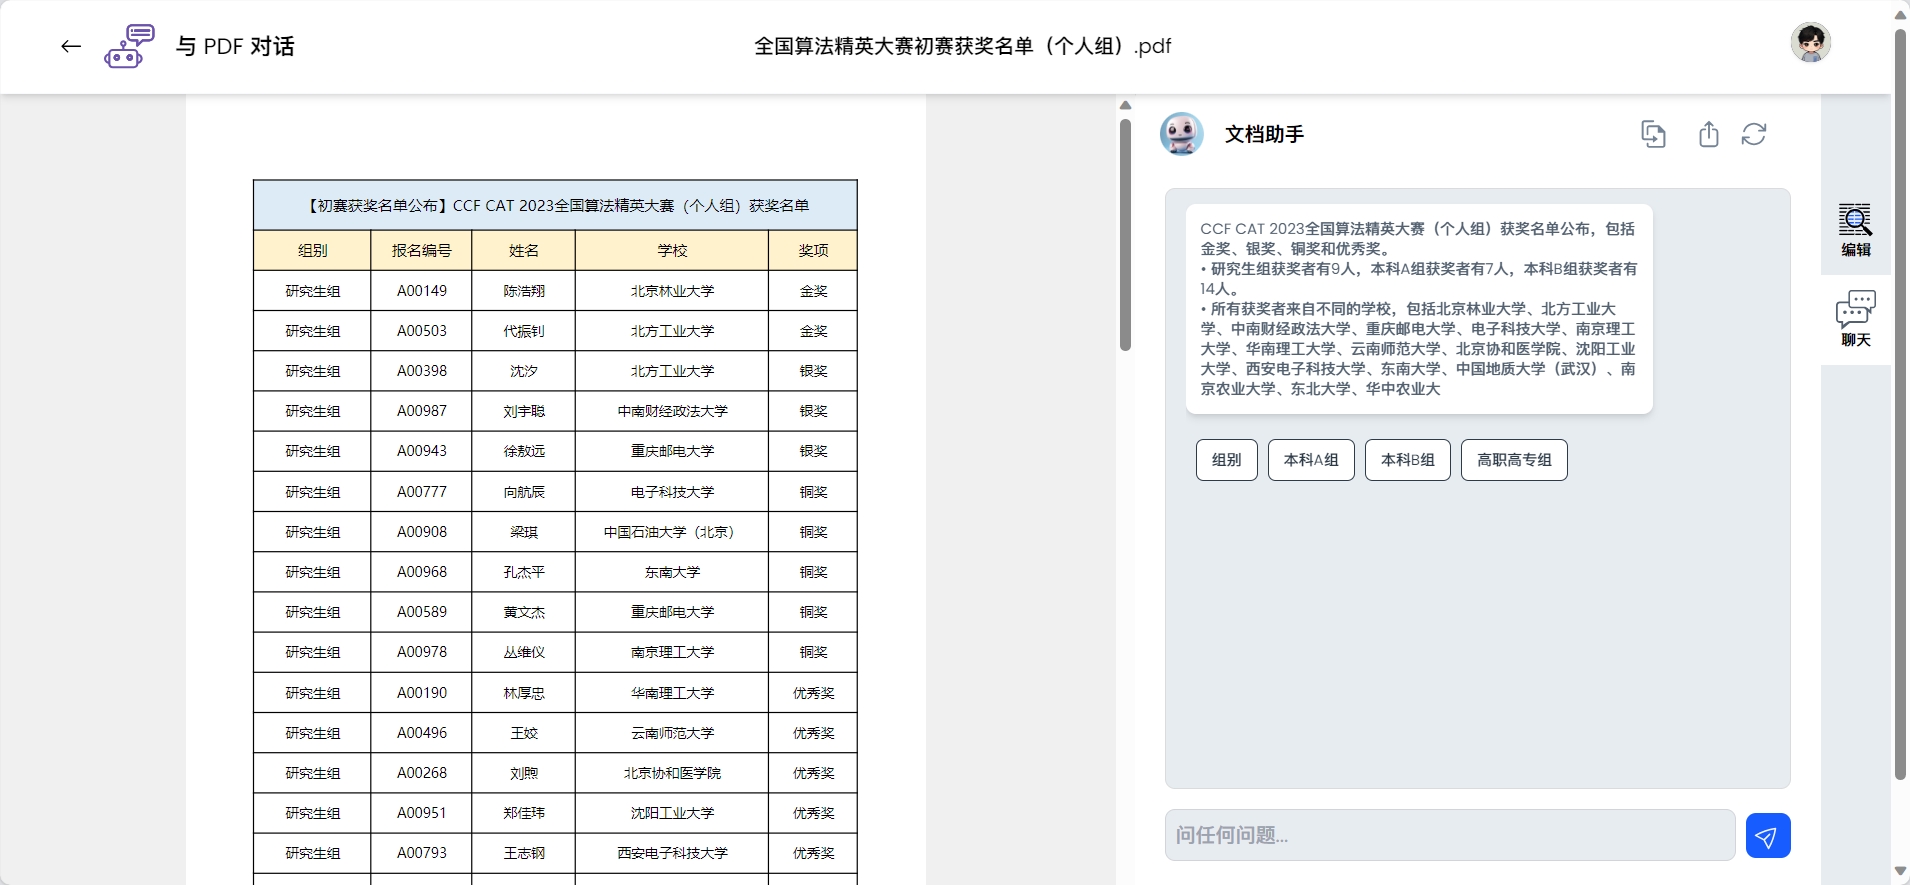Image resolution: width=1910 pixels, height=885 pixels.
Task: Click the 中国石油大学（北京）cell
Action: (672, 532)
